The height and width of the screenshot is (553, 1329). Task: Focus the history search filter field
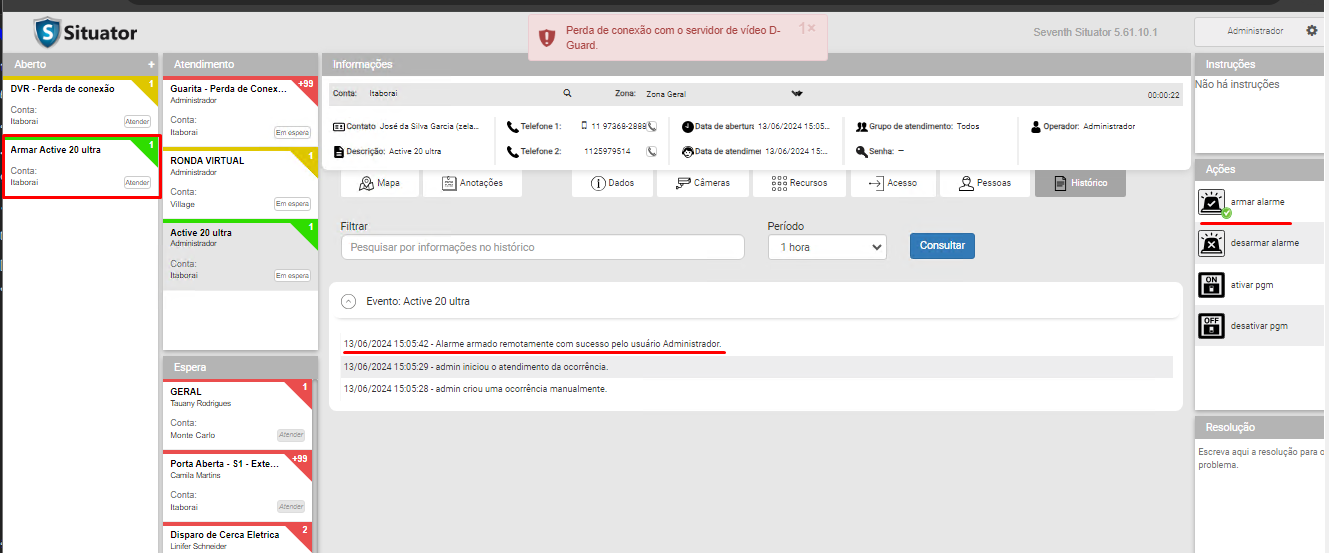click(x=542, y=247)
